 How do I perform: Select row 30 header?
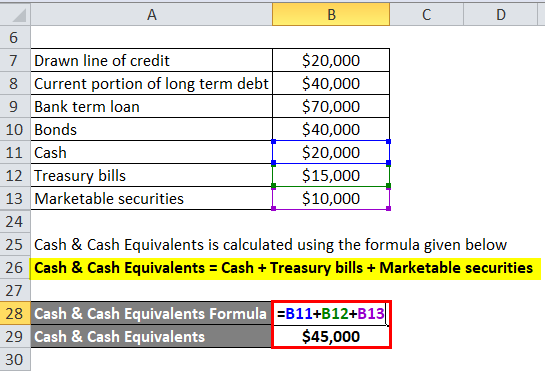[15, 359]
